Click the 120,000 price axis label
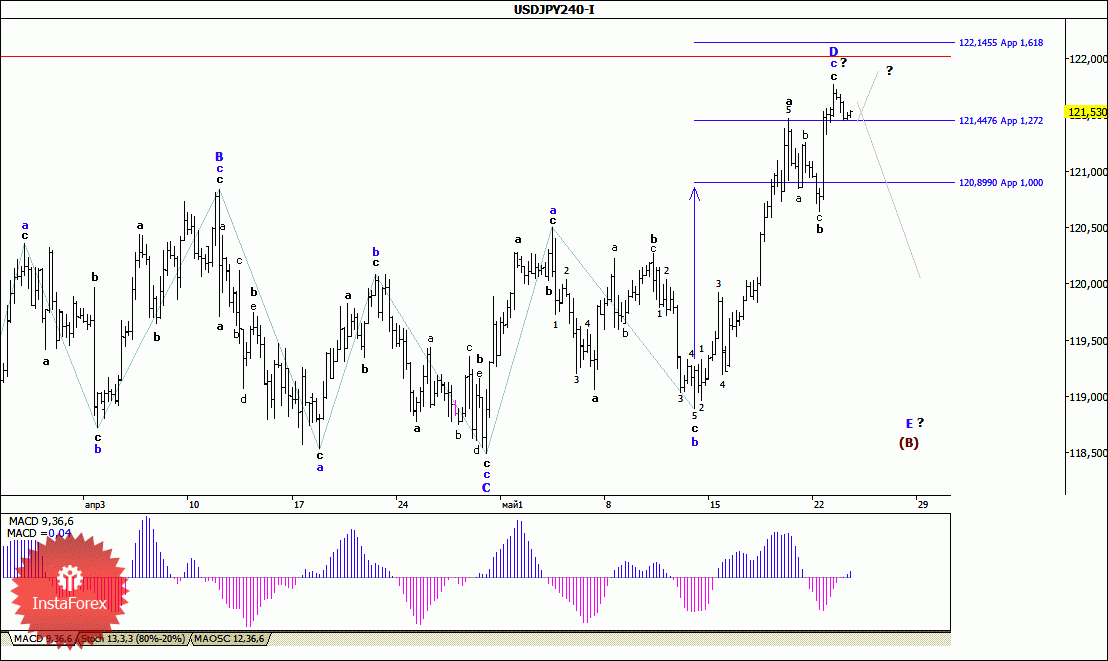Screen dimensions: 1108x661 pyautogui.click(x=1088, y=284)
